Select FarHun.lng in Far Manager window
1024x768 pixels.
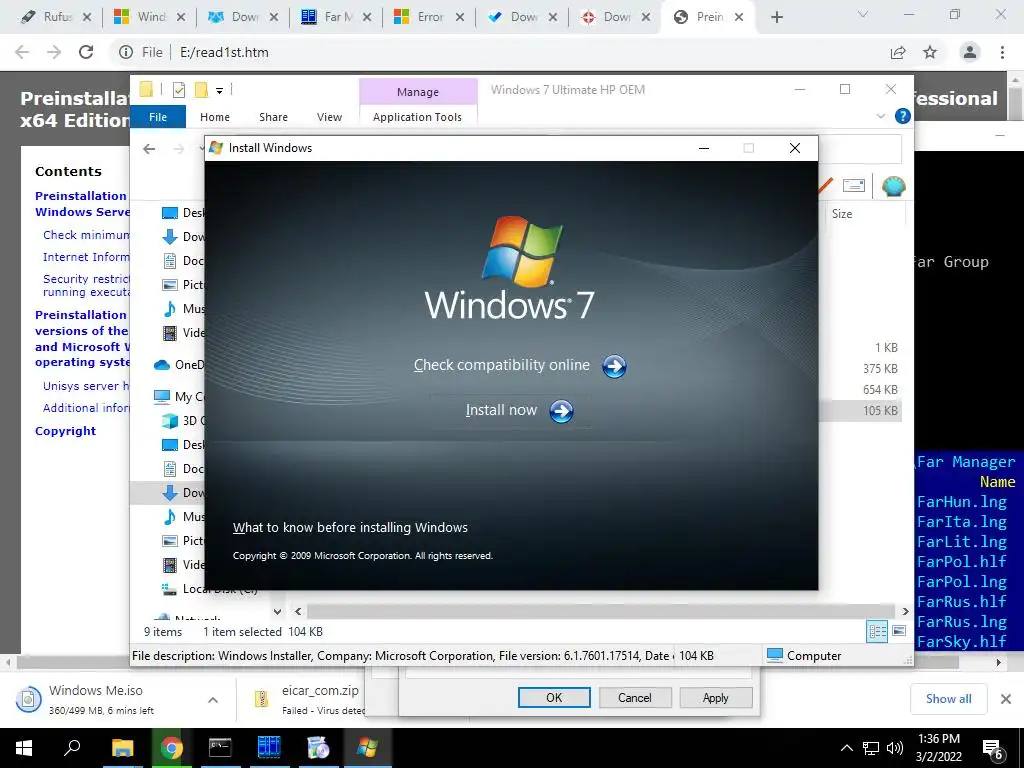point(962,502)
